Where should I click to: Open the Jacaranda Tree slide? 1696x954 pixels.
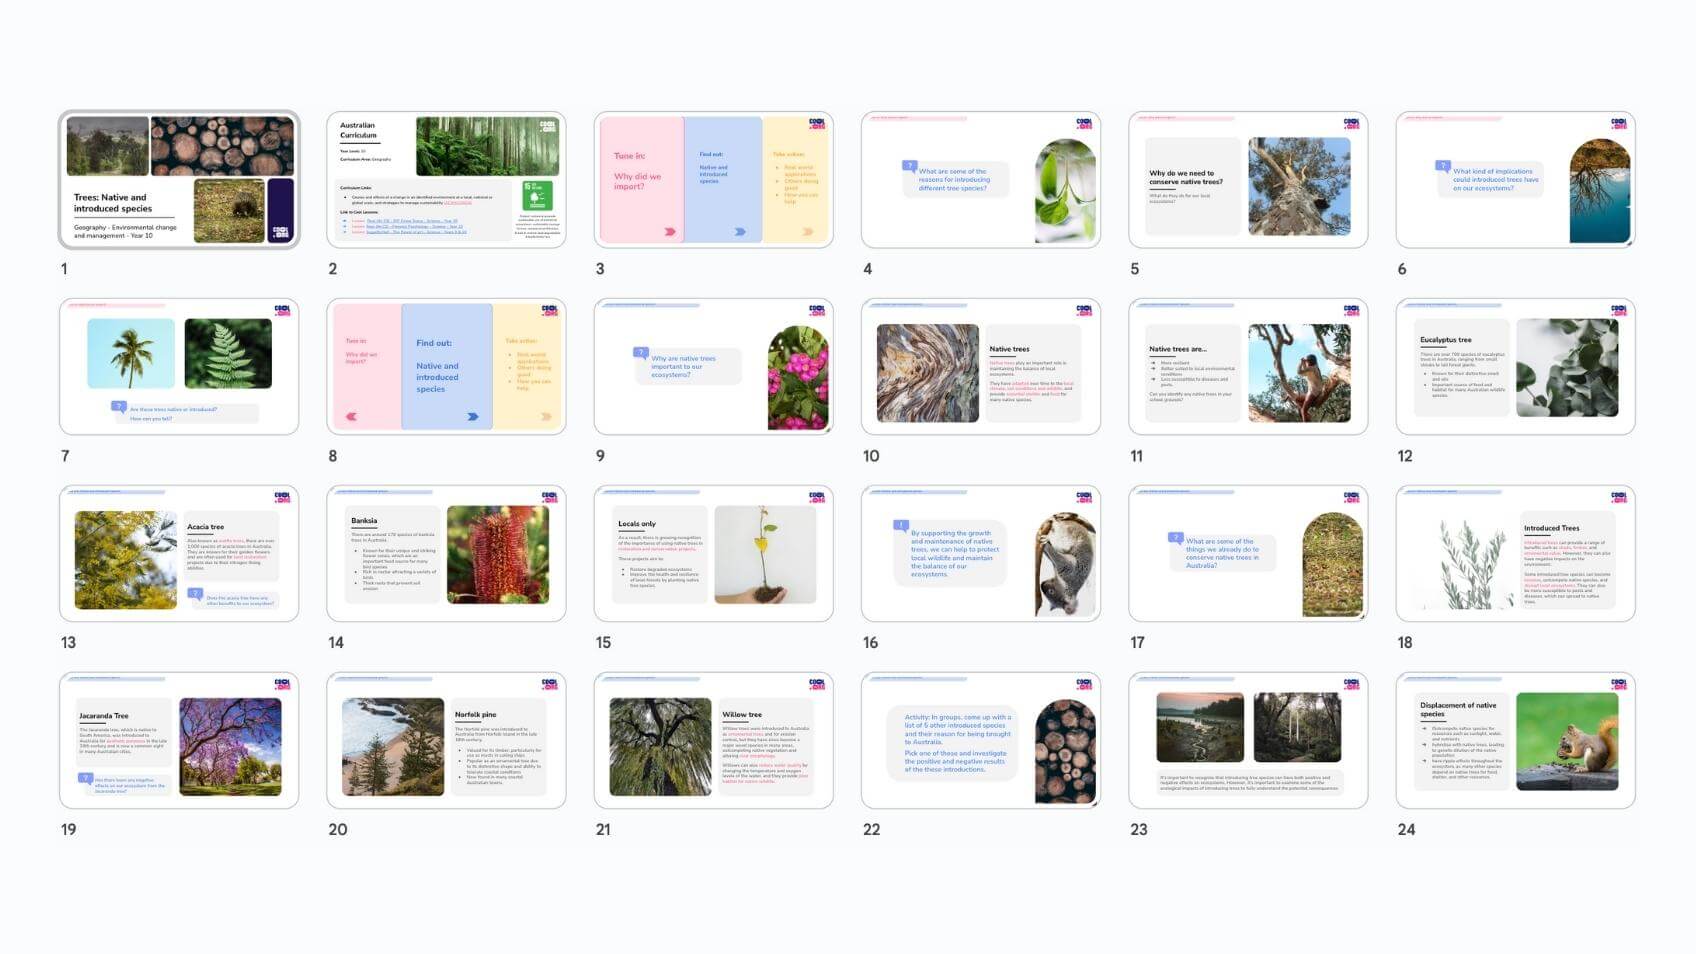[179, 741]
